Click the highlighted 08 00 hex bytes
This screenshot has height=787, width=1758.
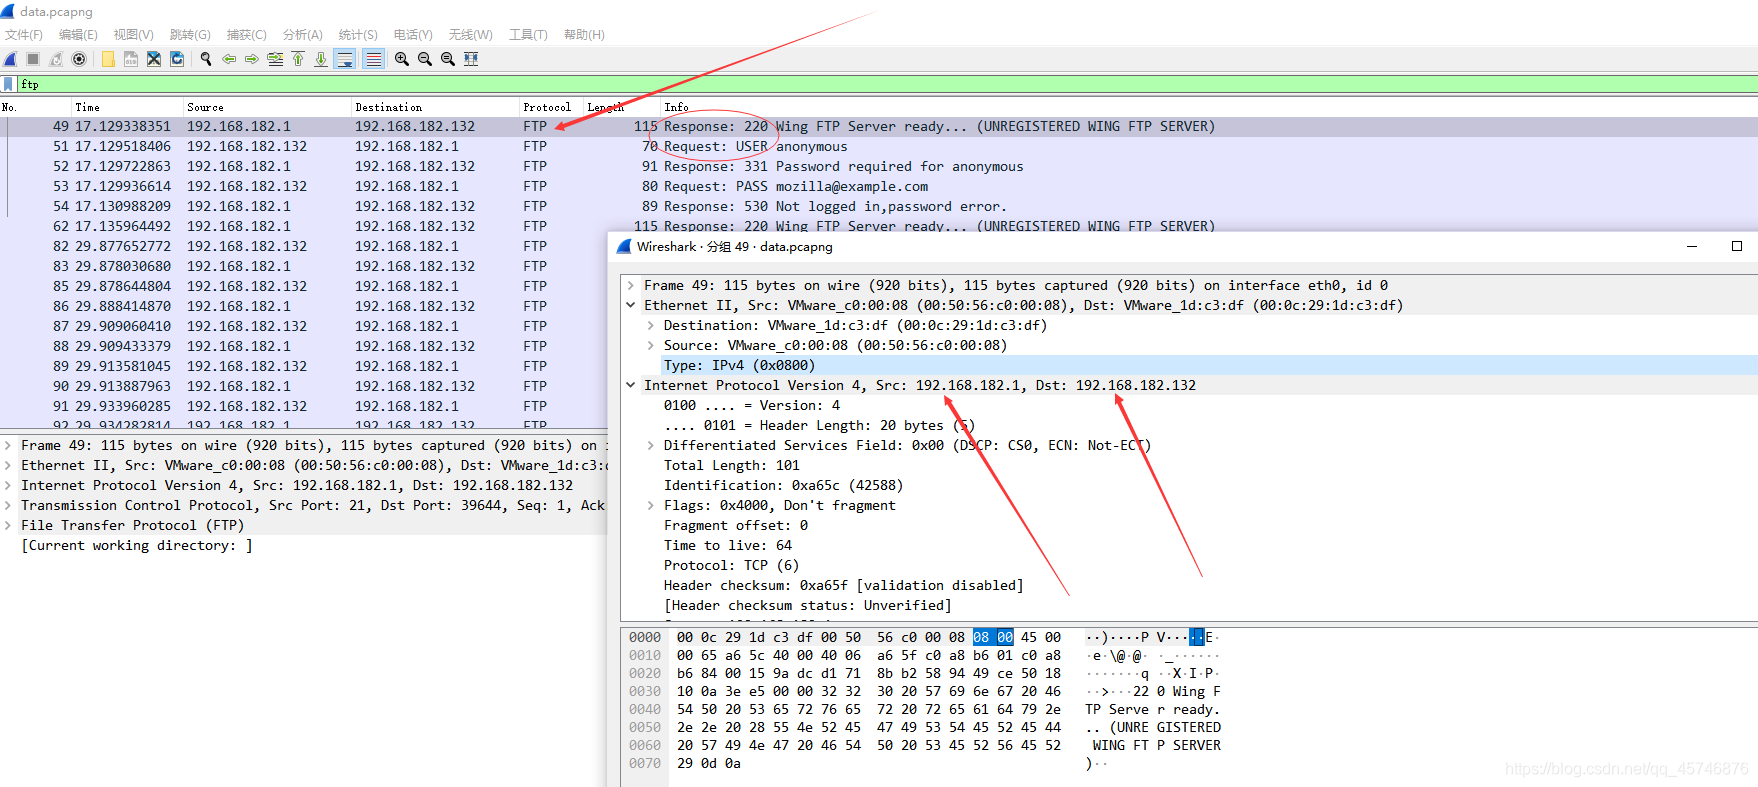(993, 638)
